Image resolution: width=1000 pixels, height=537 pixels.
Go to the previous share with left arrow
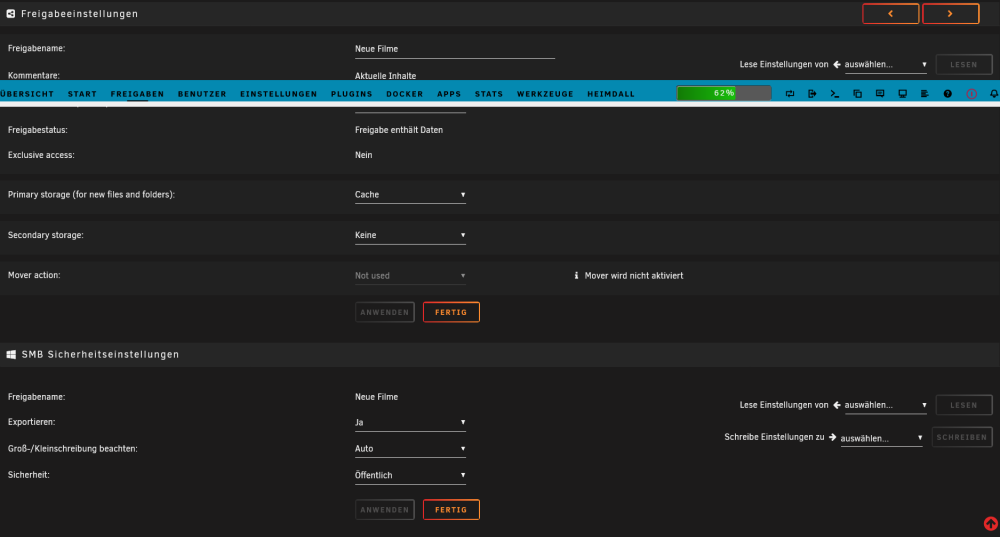click(x=890, y=13)
